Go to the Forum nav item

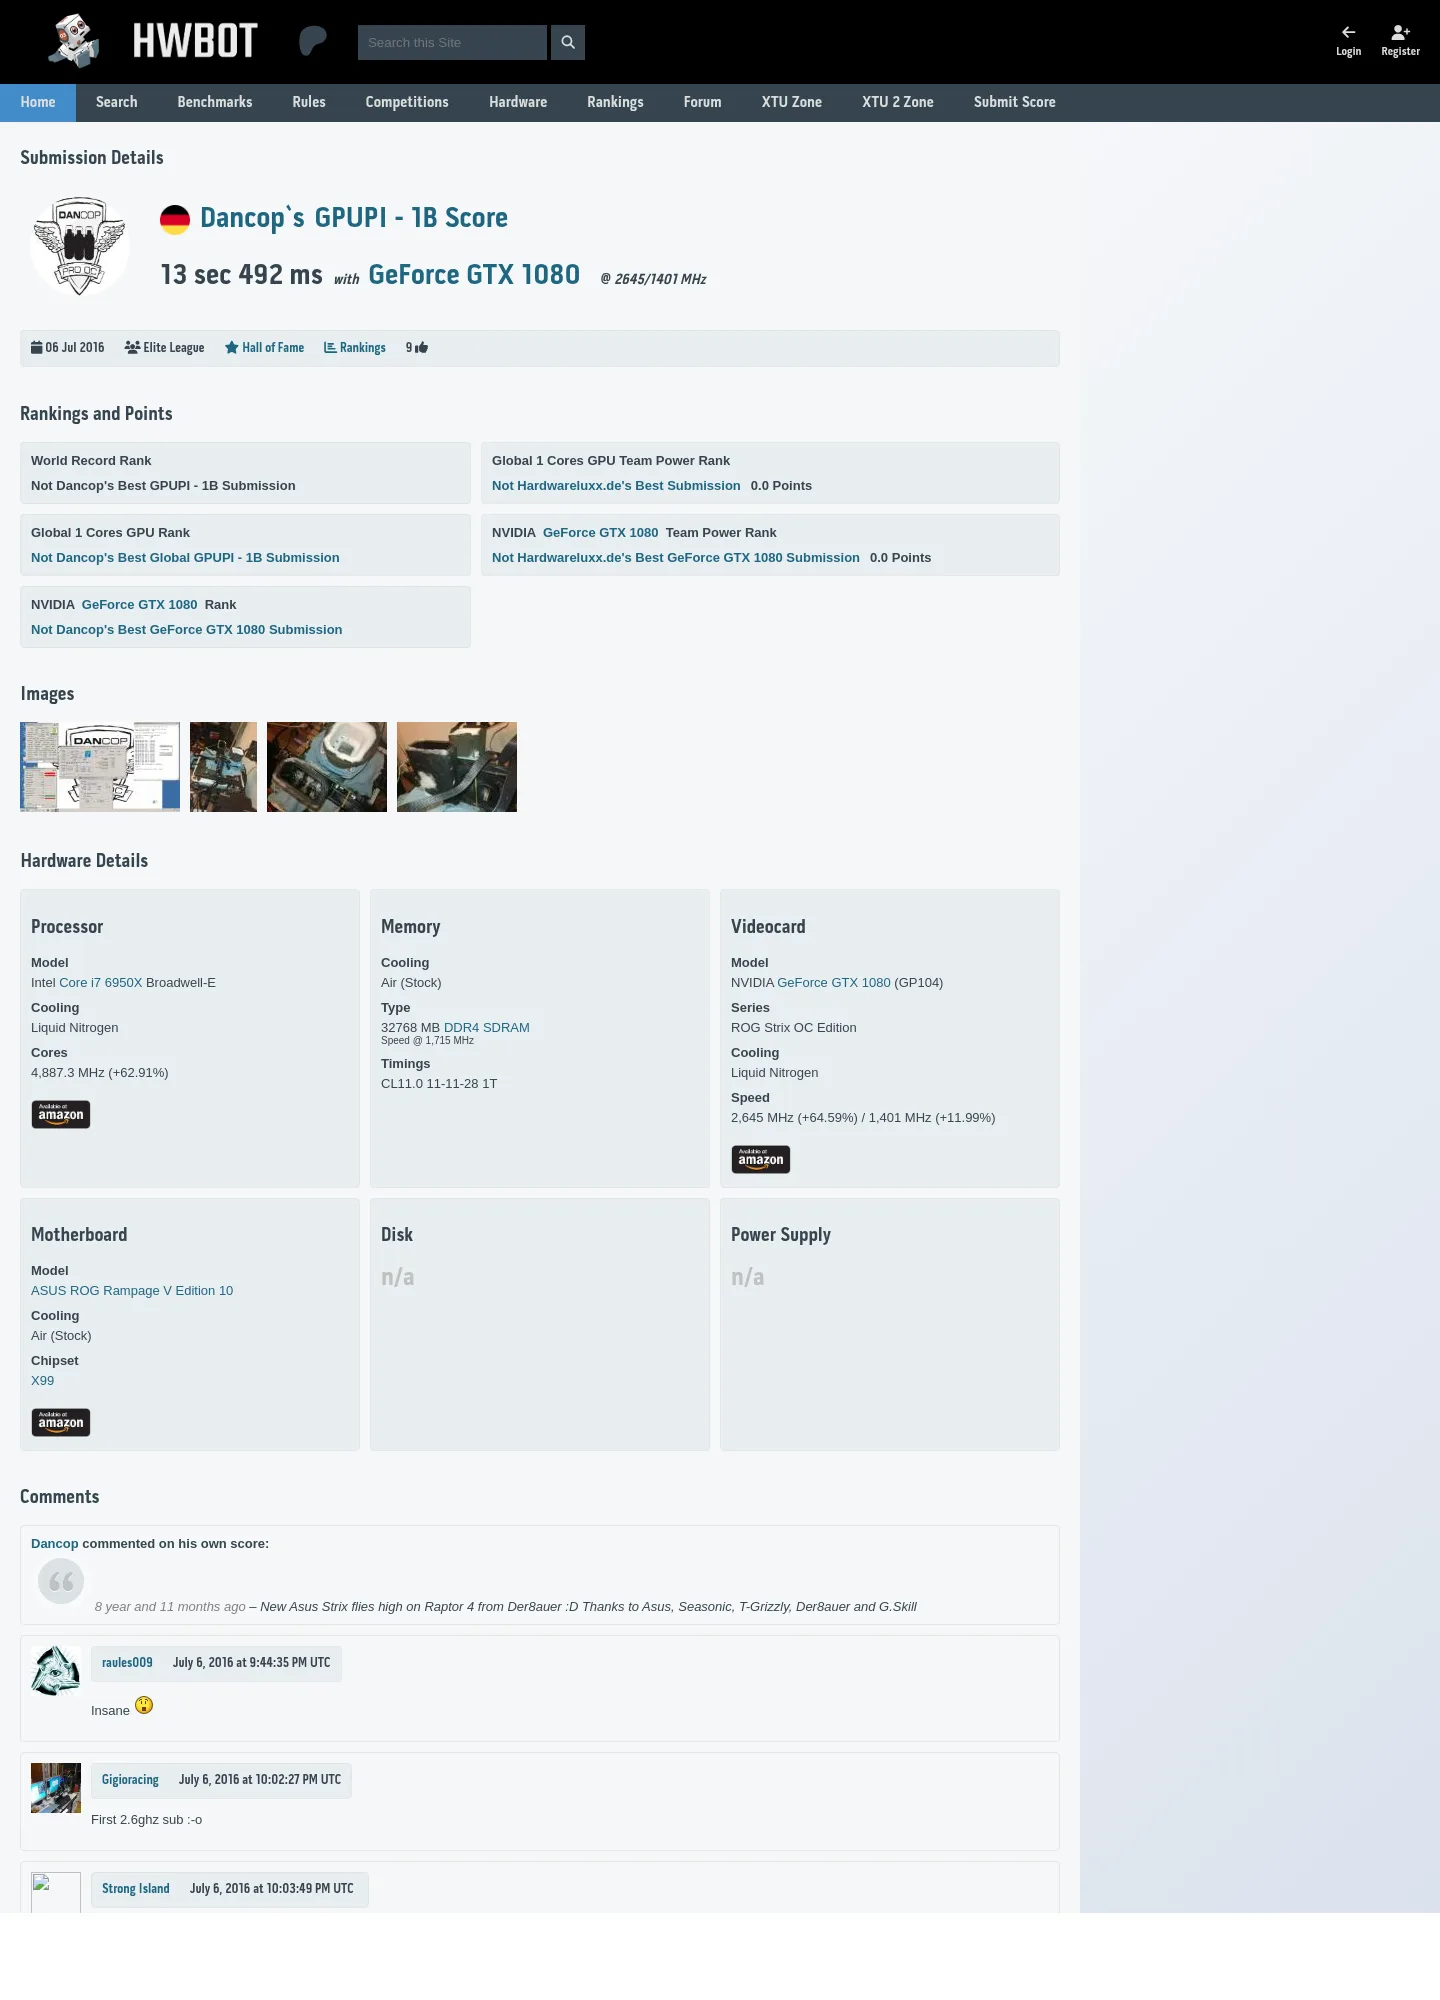(702, 102)
